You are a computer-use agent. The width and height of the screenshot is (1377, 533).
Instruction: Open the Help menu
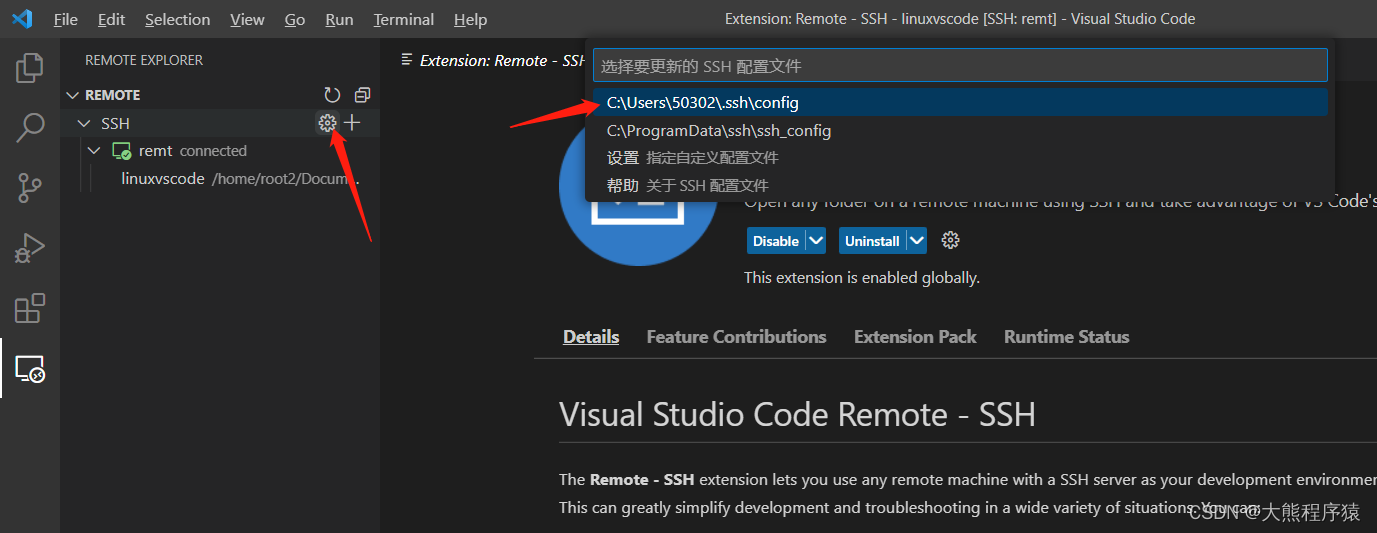coord(470,19)
